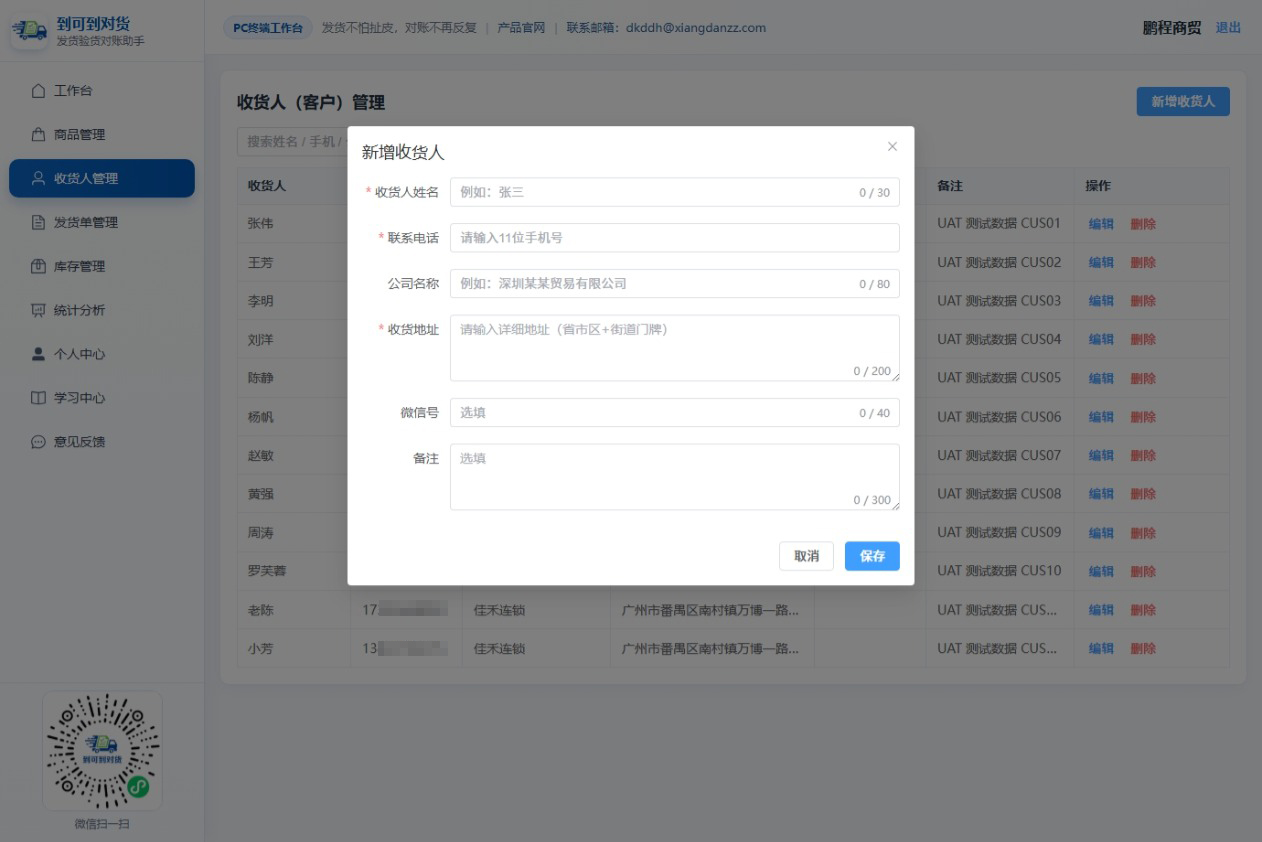Click 编辑 in the 黄强 row

[1101, 494]
